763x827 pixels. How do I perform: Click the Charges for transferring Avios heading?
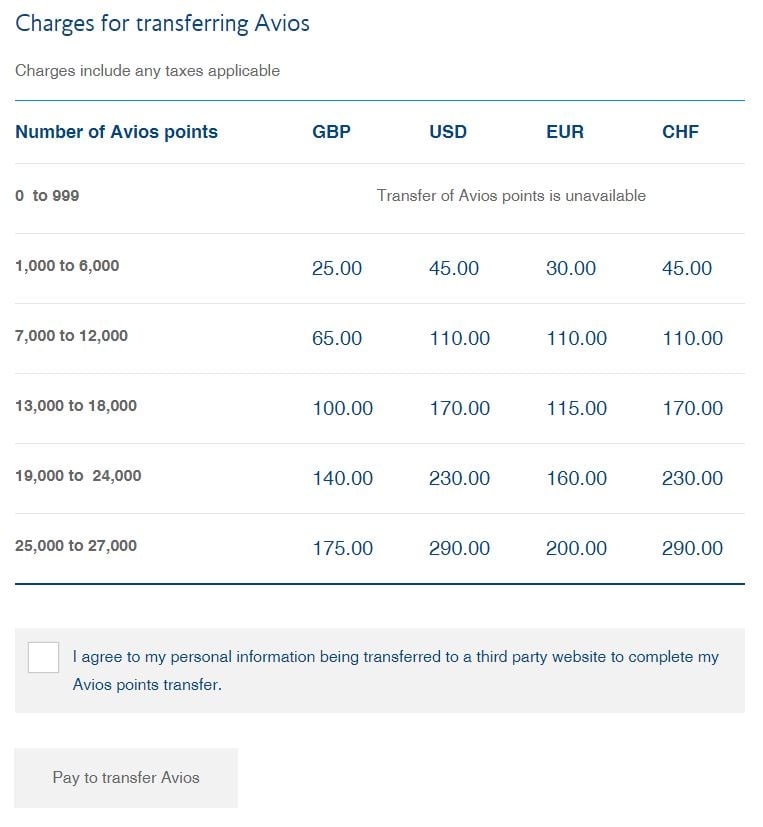point(162,24)
